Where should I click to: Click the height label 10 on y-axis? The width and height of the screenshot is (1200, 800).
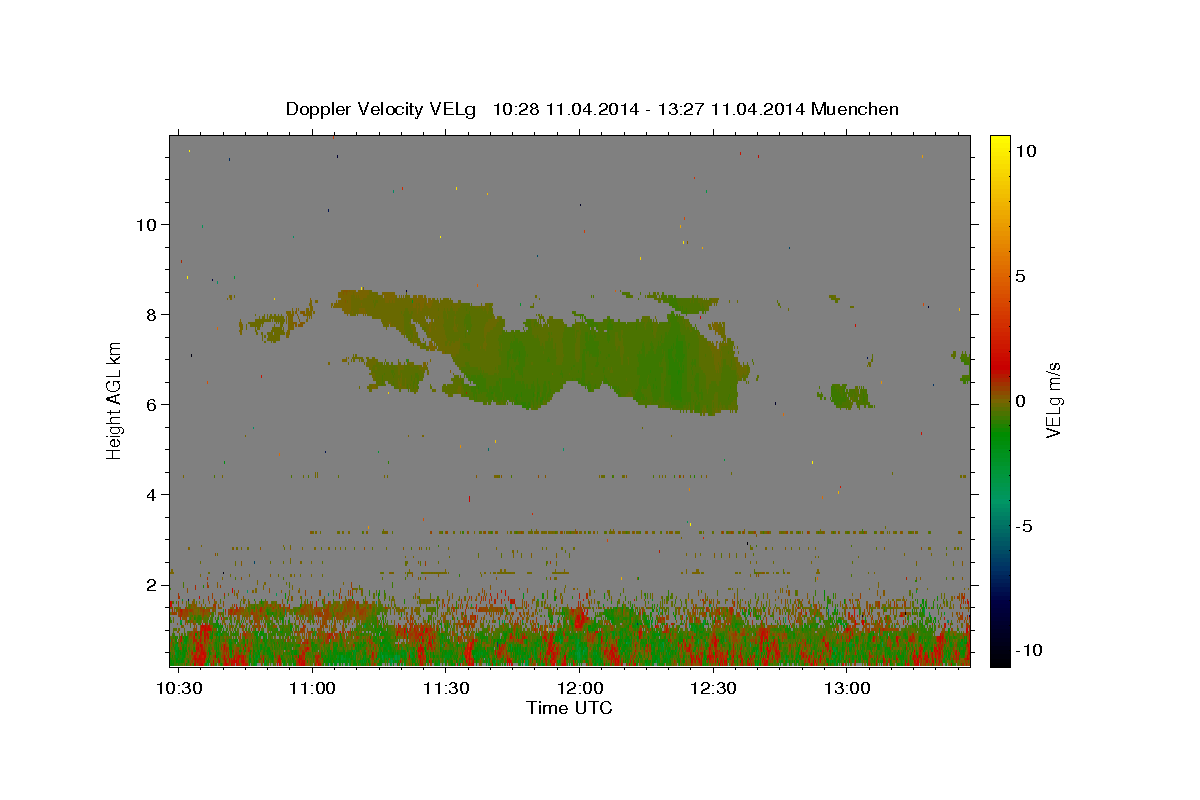[145, 225]
